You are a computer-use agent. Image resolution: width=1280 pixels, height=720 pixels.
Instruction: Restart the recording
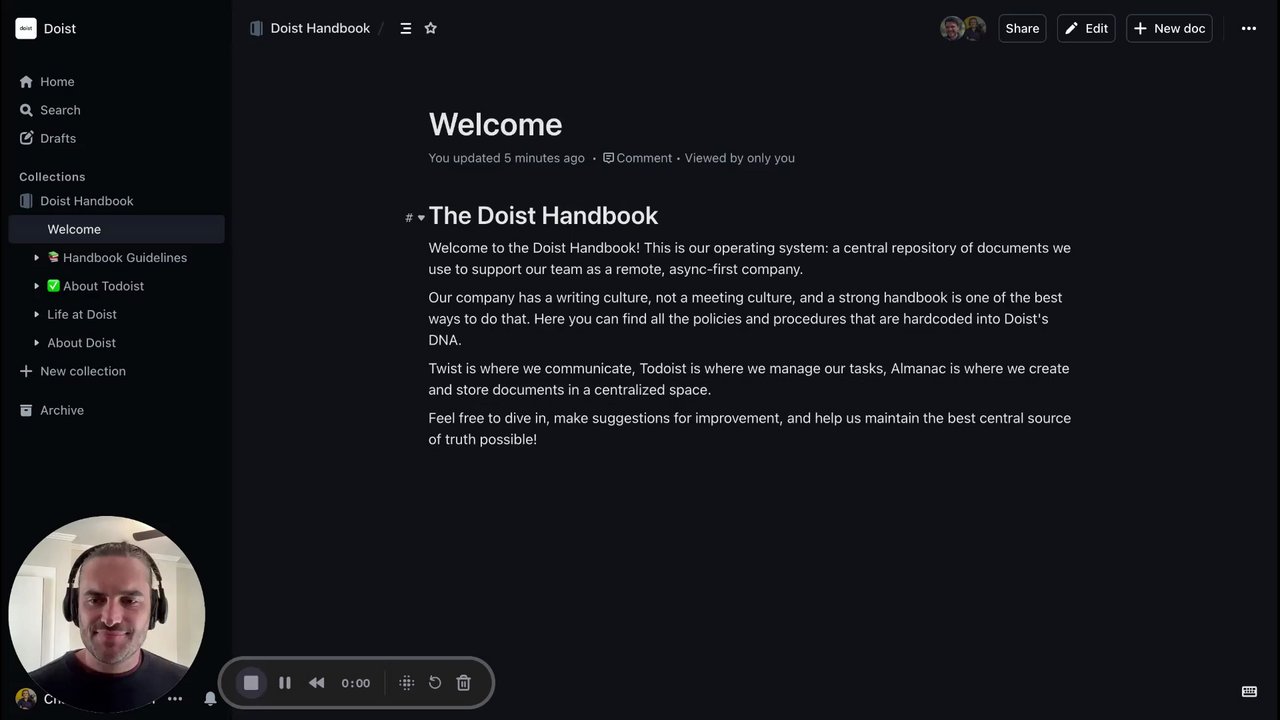(x=435, y=683)
